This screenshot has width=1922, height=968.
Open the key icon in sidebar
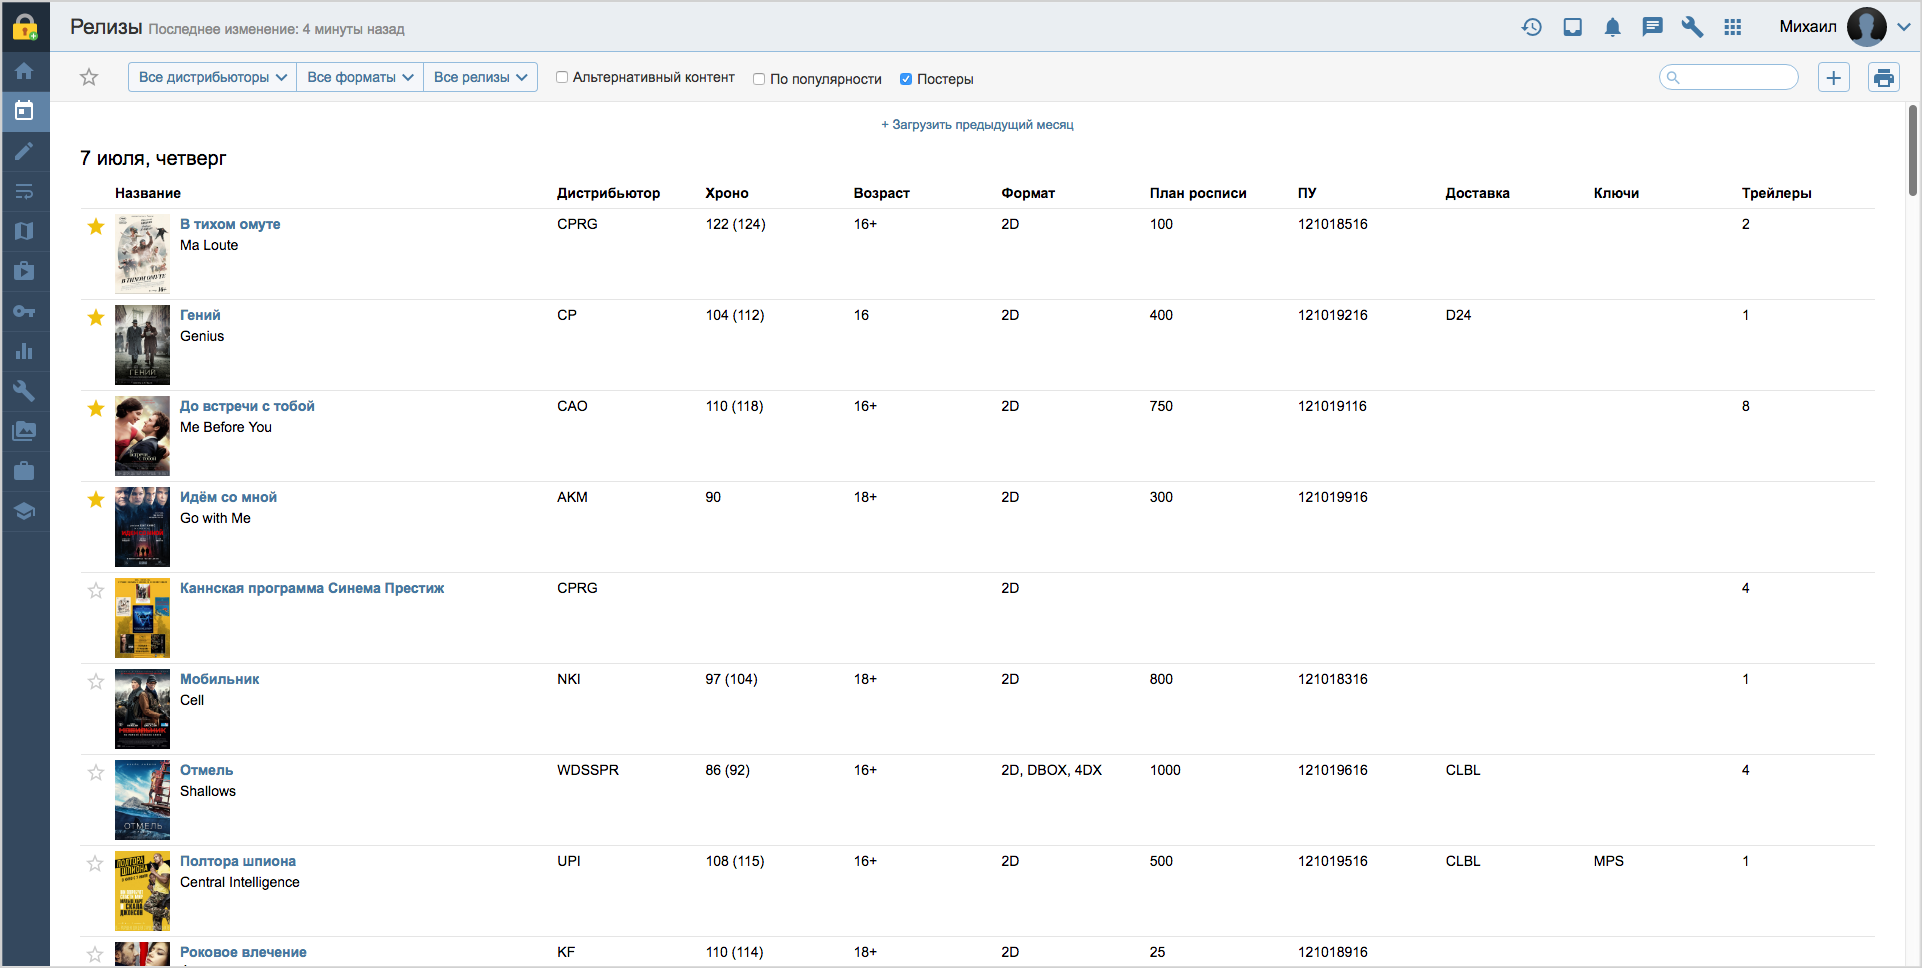coord(24,311)
